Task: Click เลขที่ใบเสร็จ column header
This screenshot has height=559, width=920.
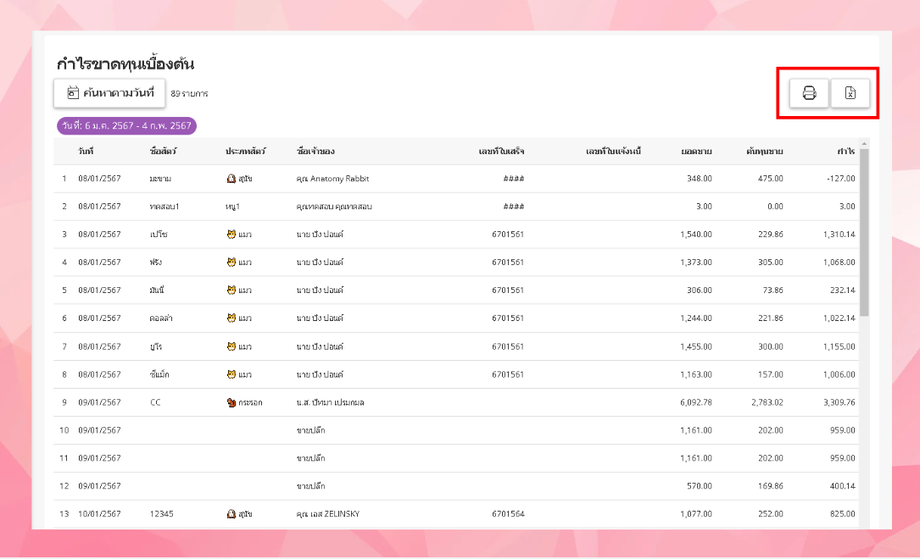Action: tap(502, 151)
